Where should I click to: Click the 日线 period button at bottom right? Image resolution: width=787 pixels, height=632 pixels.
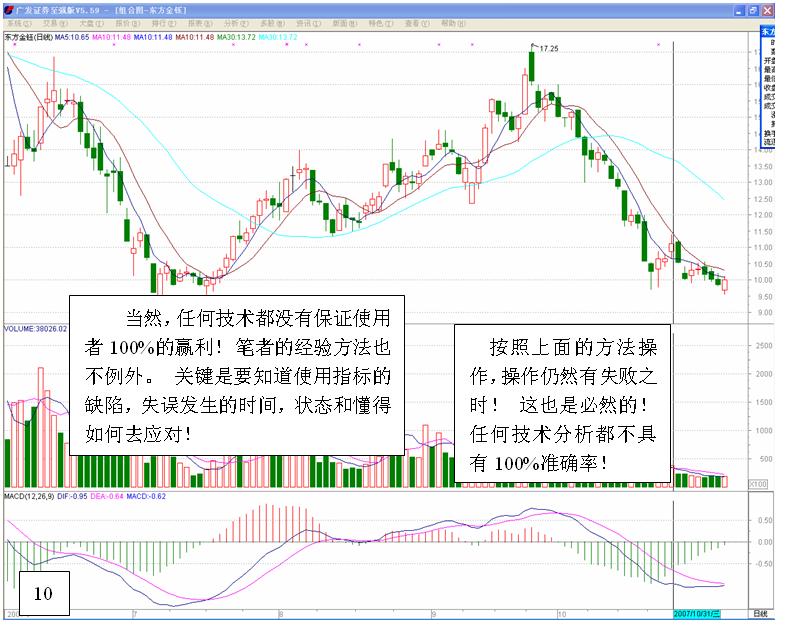coord(760,613)
